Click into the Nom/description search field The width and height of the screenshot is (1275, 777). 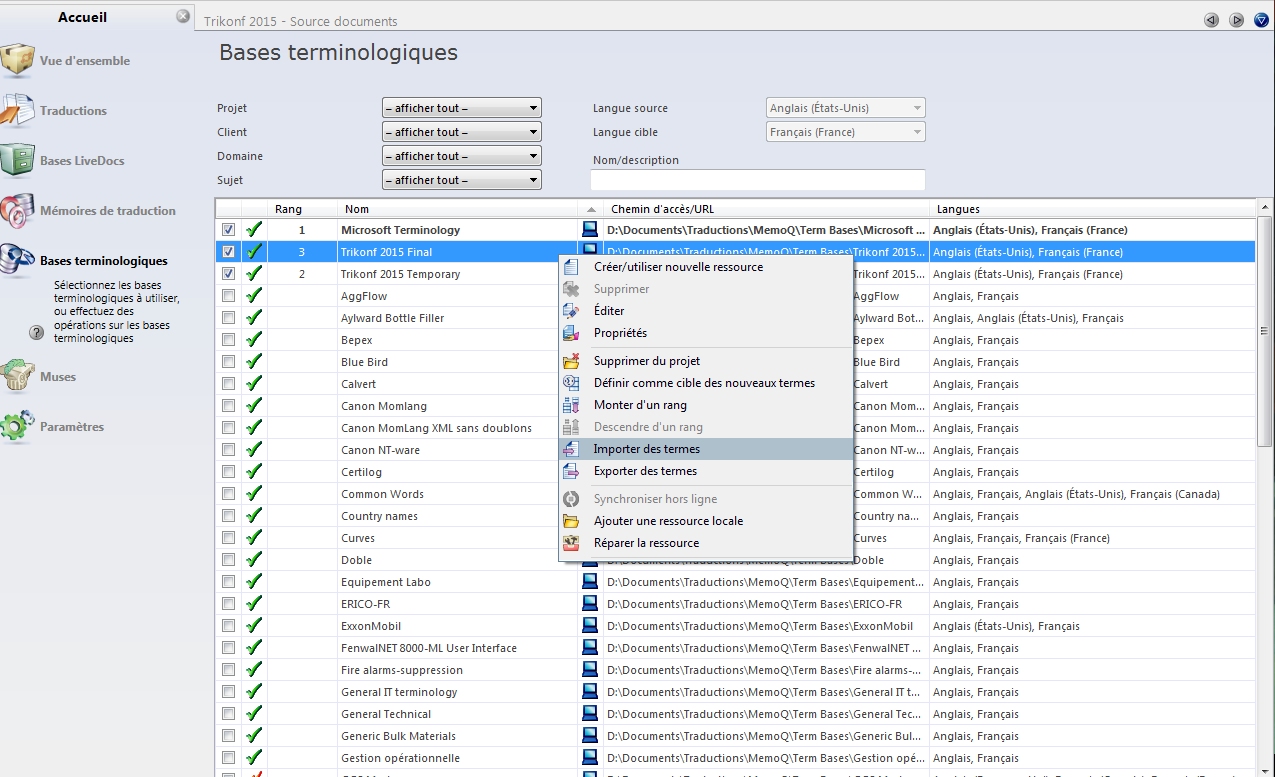[758, 180]
